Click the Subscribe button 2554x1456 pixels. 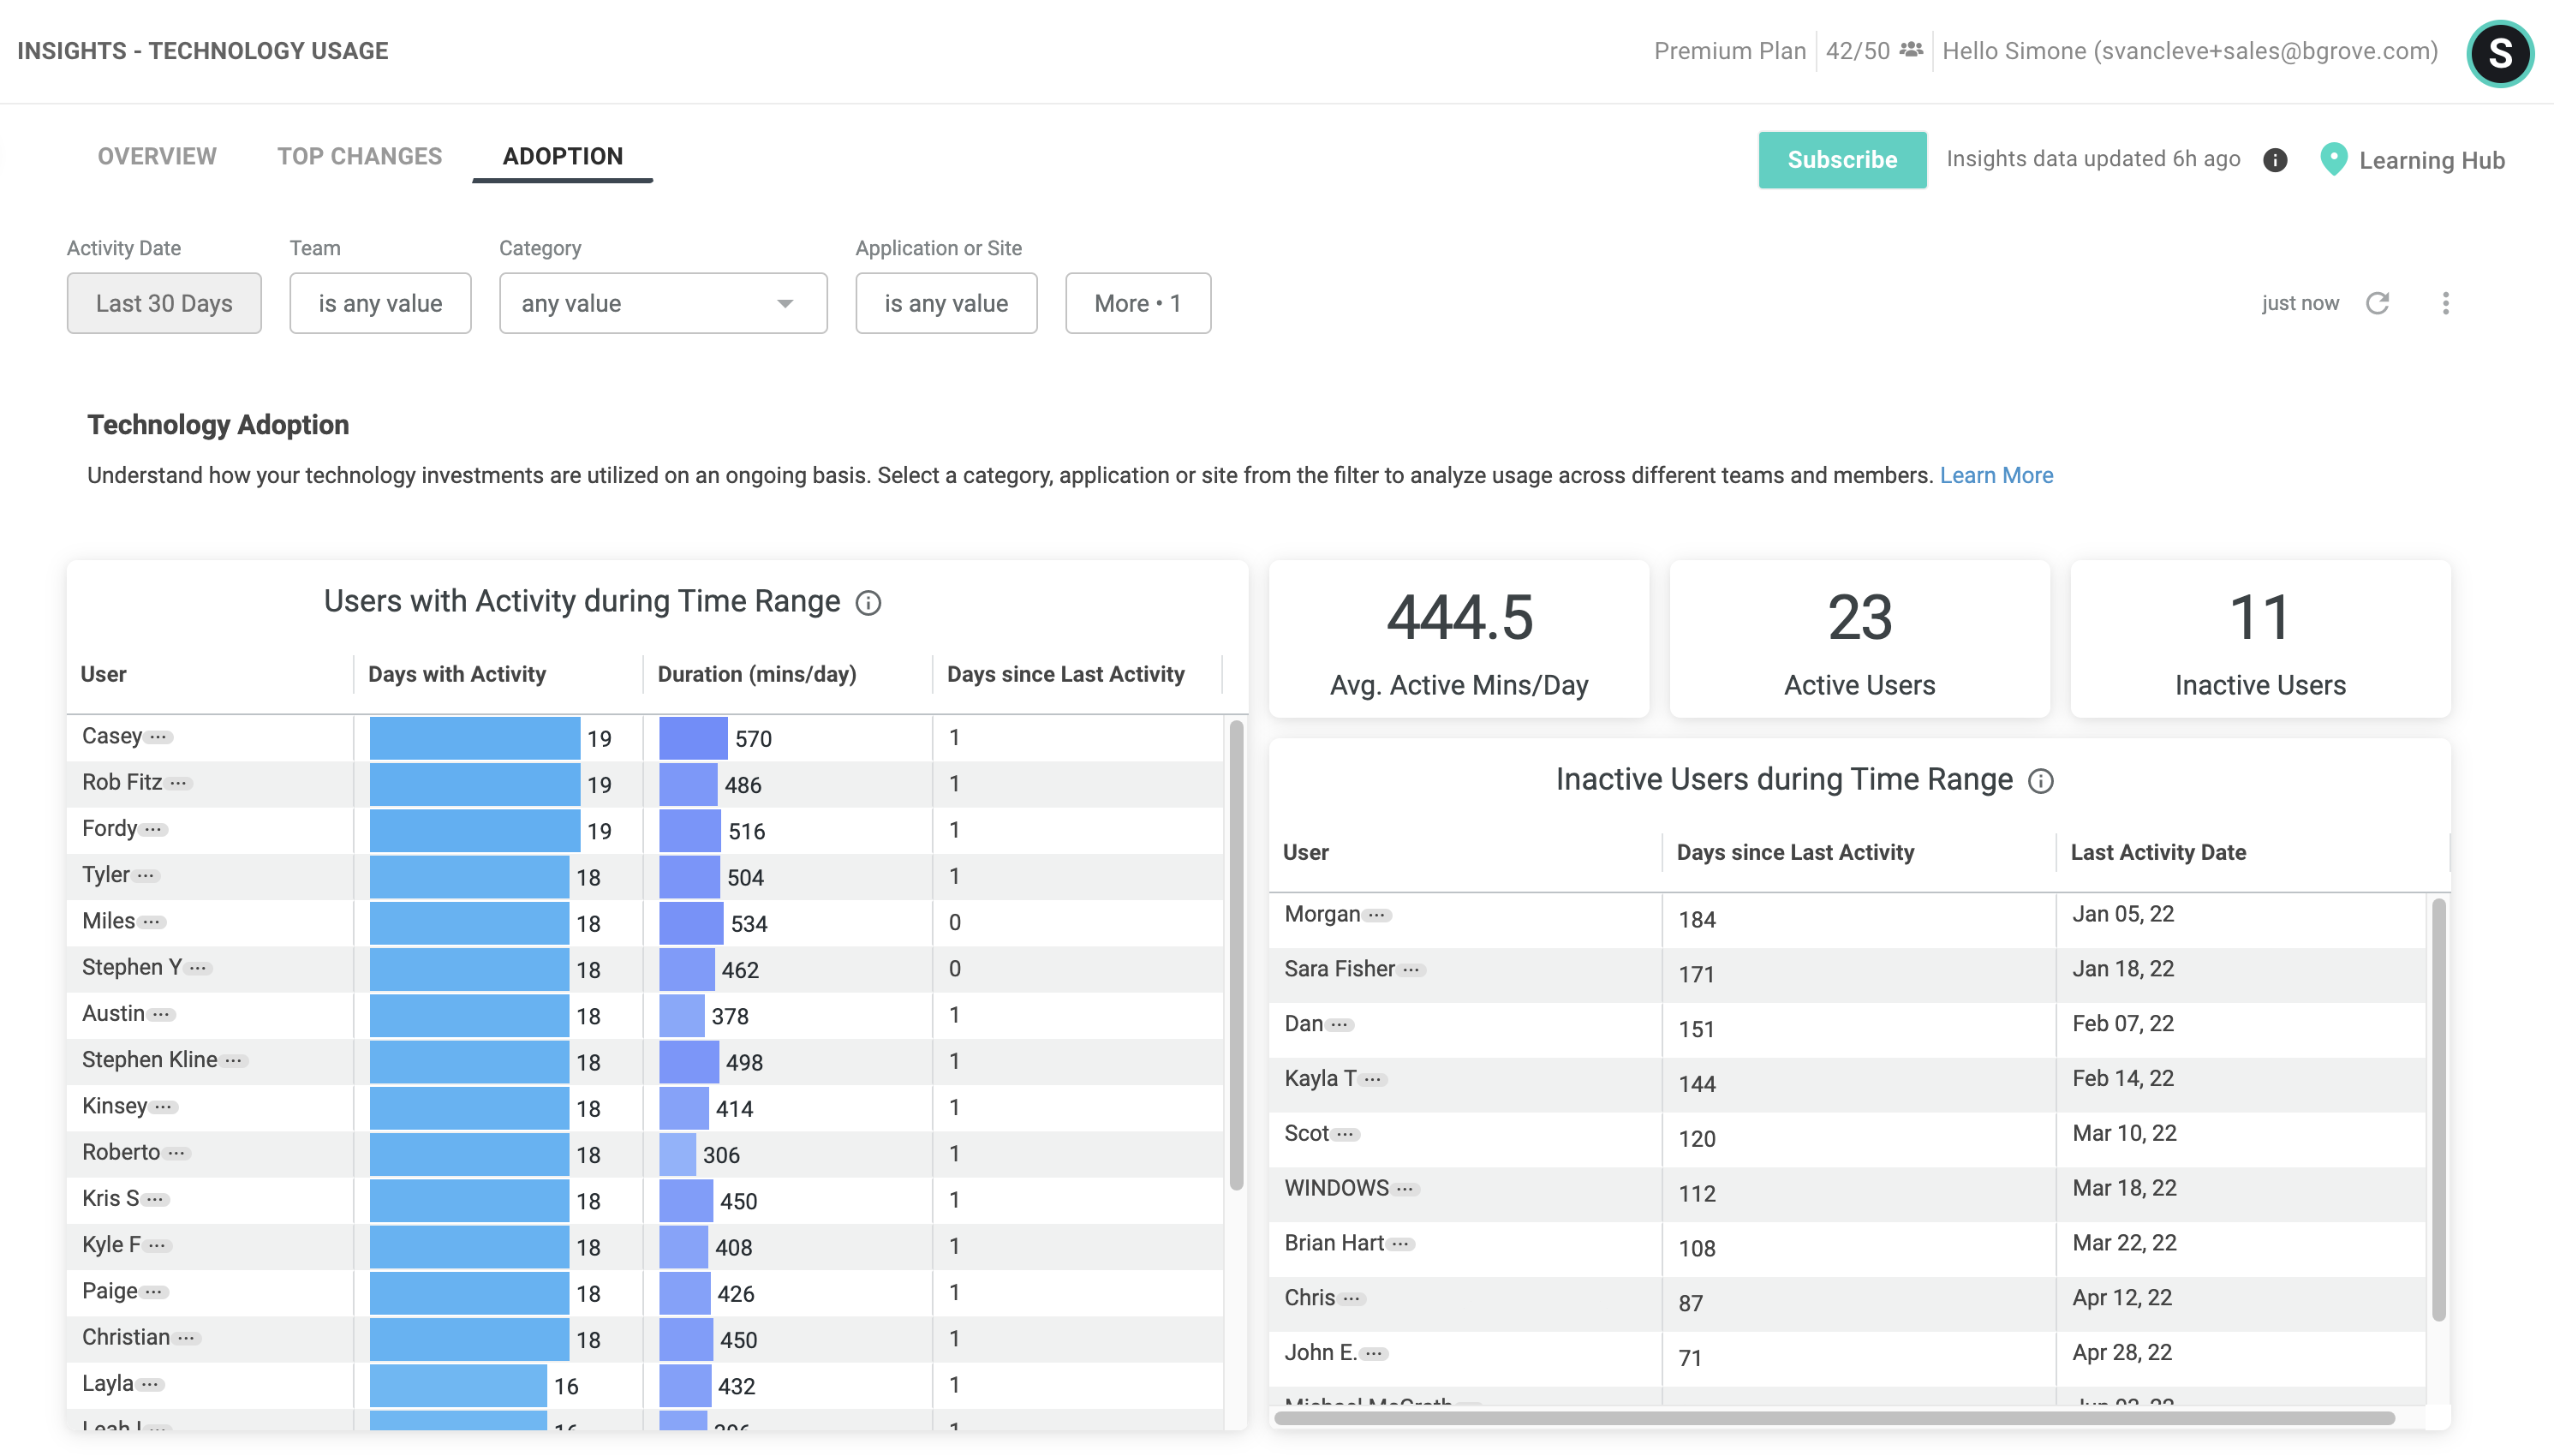1842,160
